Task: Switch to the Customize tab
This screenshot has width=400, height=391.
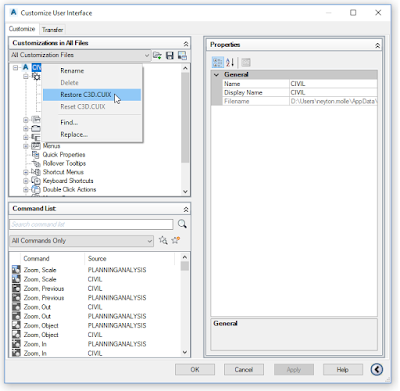Action: 22,29
